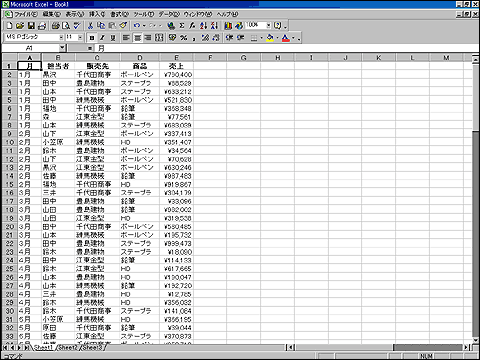
Task: Apply Comma style icon
Action: [194, 38]
